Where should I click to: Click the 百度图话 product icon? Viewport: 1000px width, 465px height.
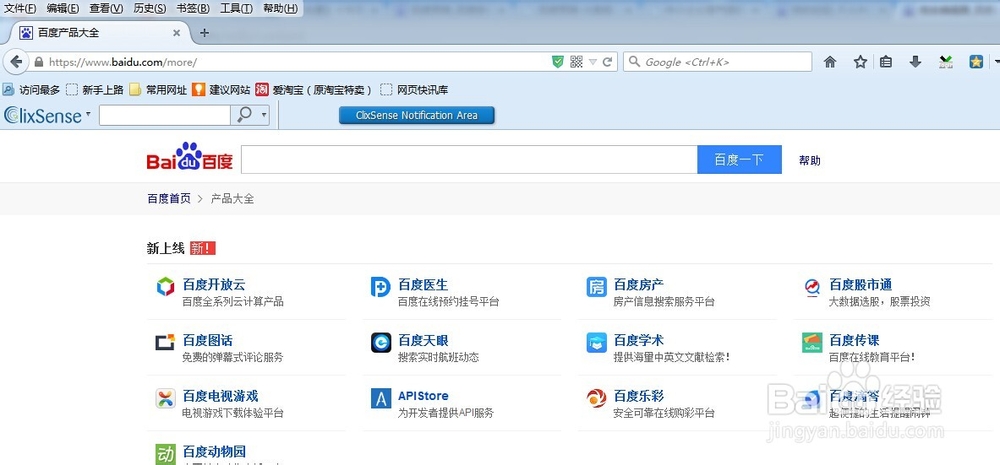pos(165,343)
